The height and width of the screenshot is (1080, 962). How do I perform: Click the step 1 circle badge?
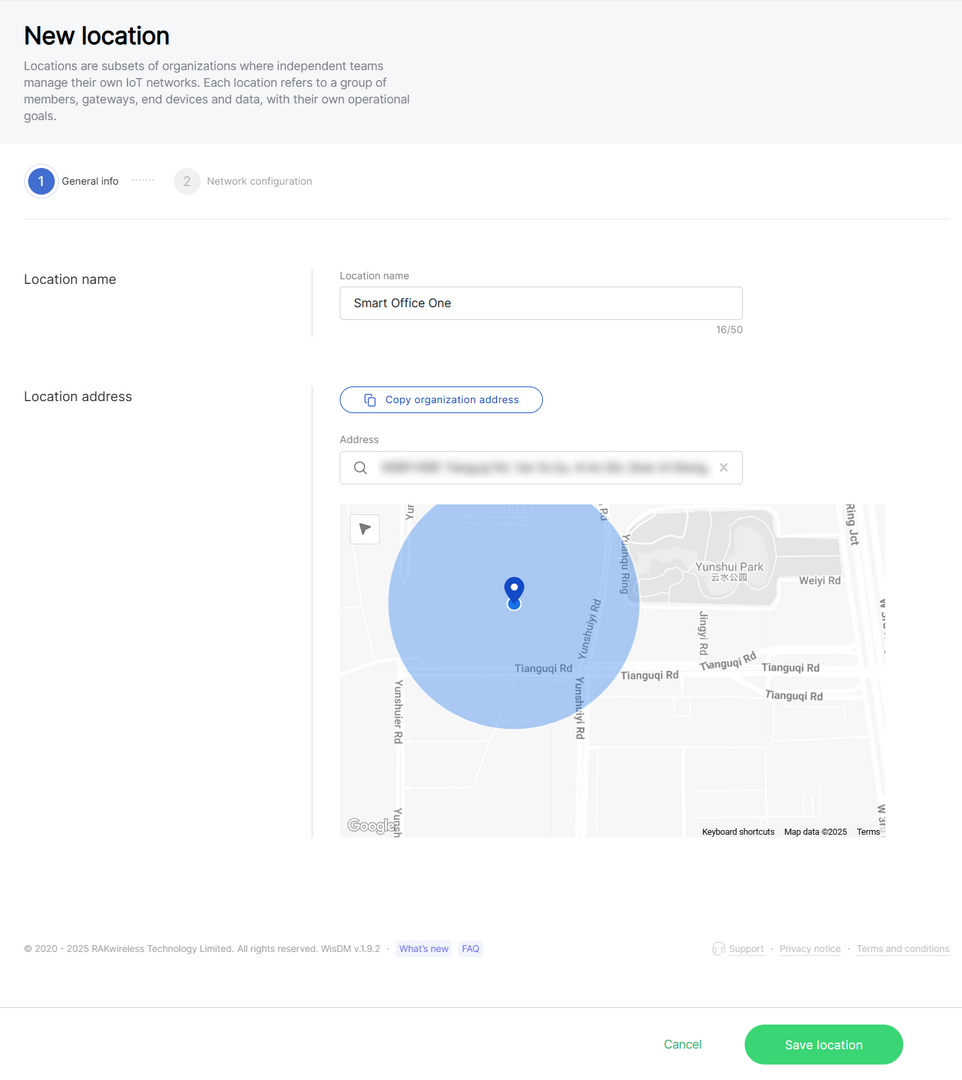click(x=40, y=181)
